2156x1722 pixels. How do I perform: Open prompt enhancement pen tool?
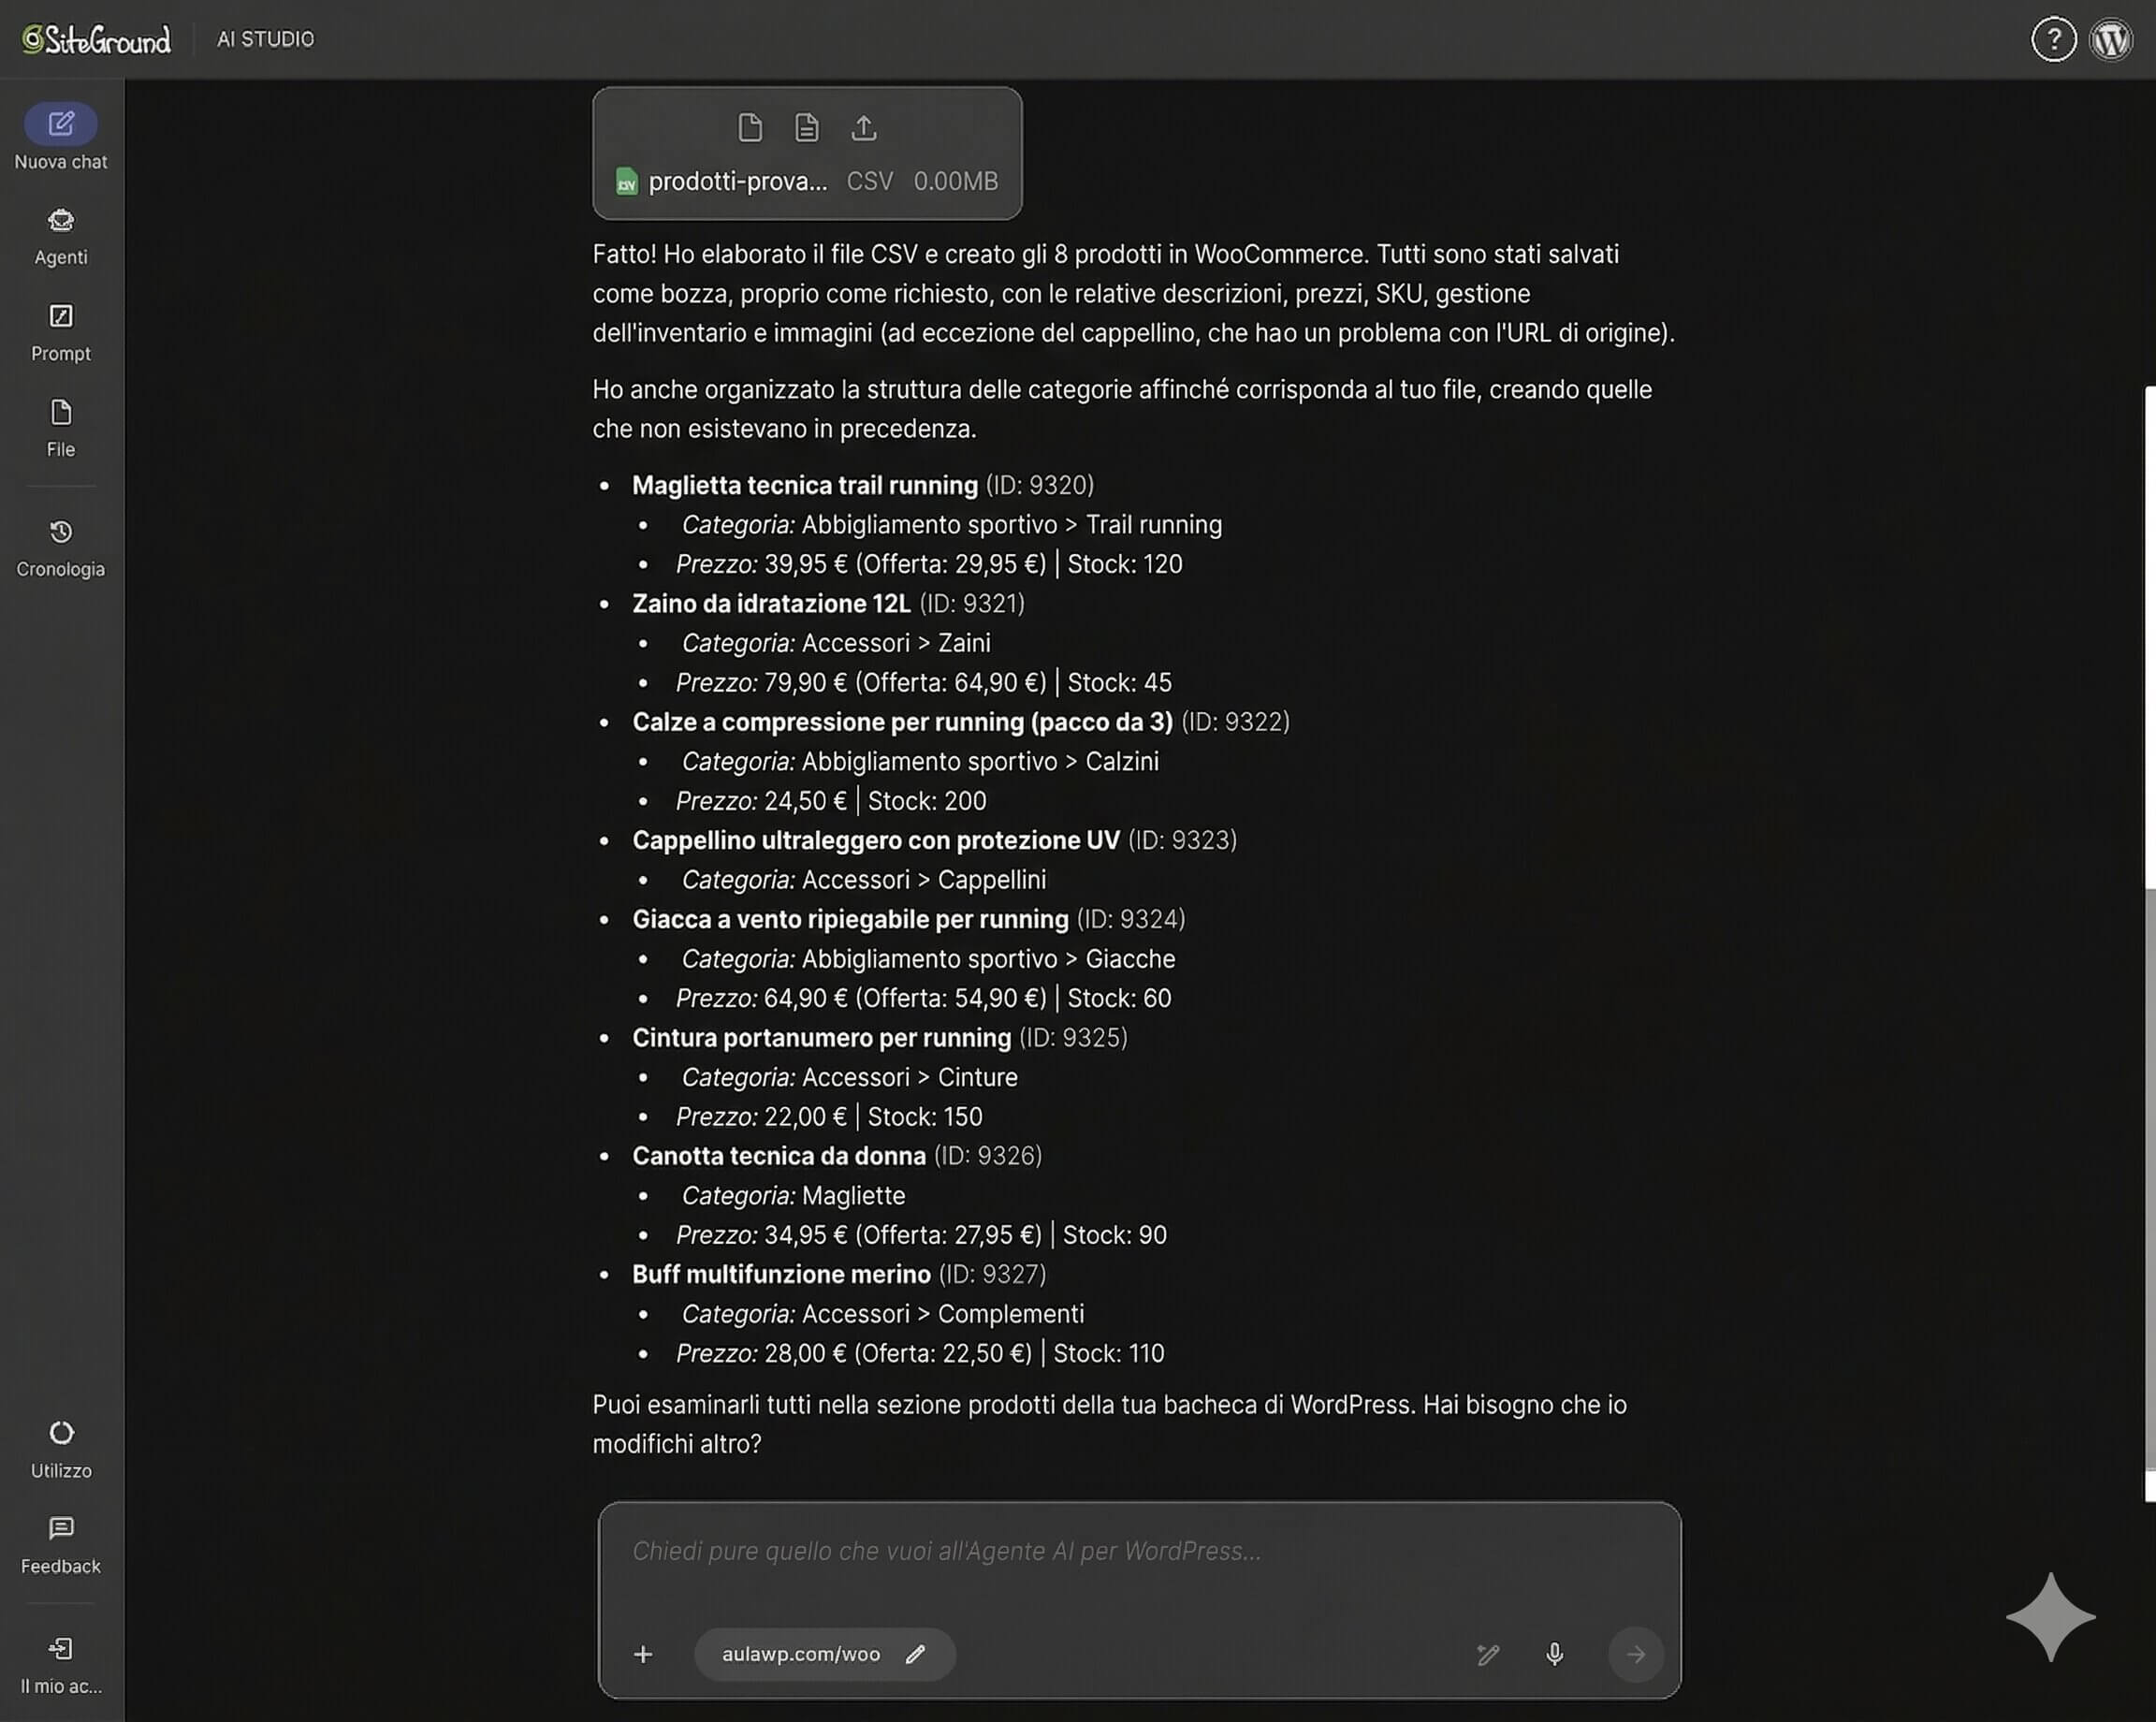coord(1487,1654)
